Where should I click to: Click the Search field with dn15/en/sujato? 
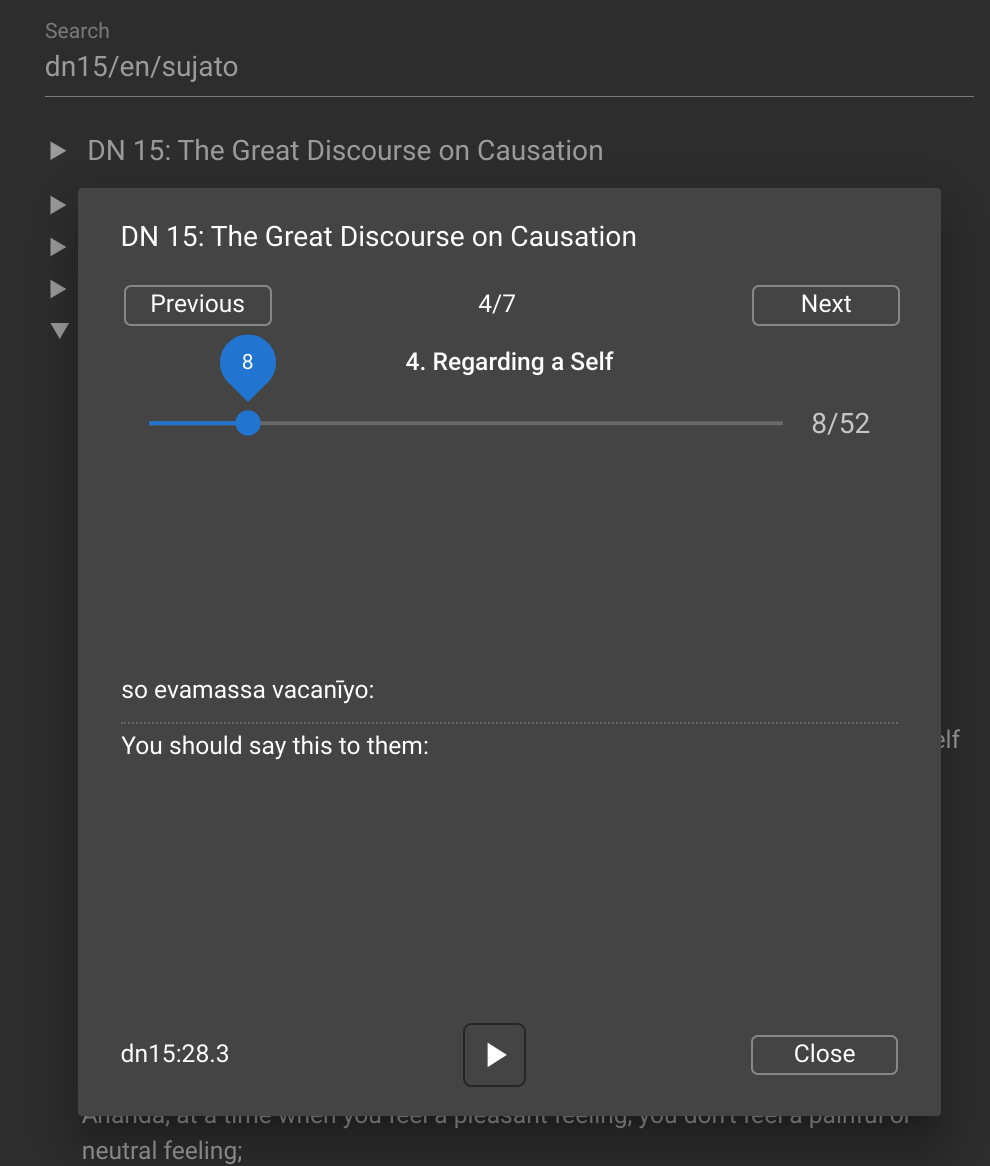(509, 67)
